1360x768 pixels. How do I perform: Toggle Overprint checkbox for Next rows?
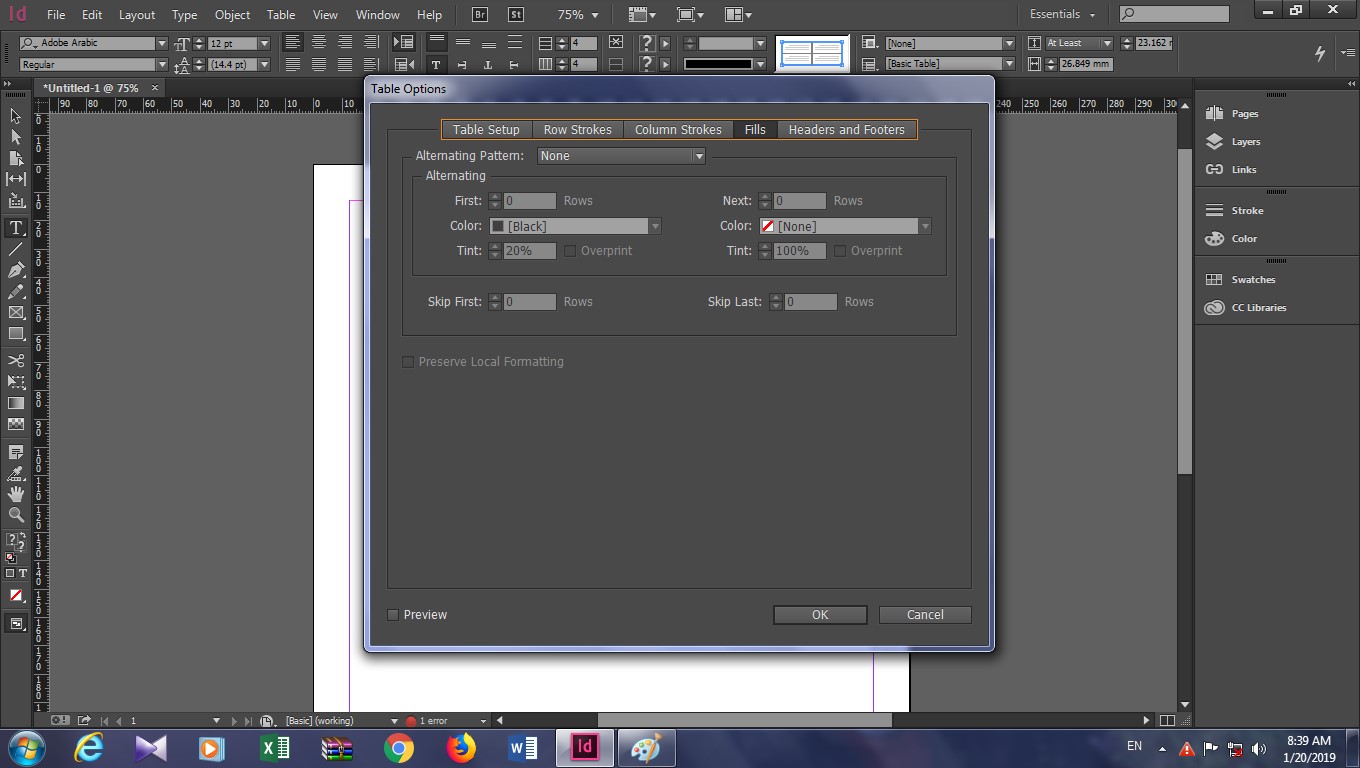(x=840, y=251)
